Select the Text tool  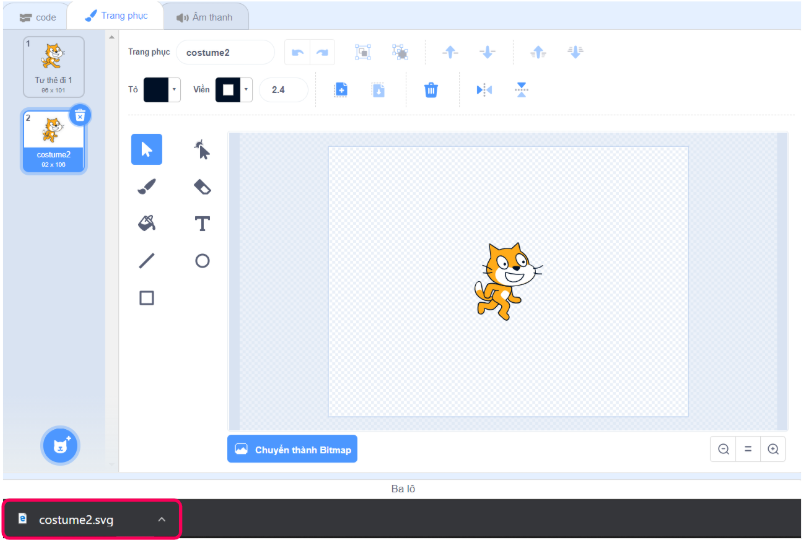pos(202,223)
